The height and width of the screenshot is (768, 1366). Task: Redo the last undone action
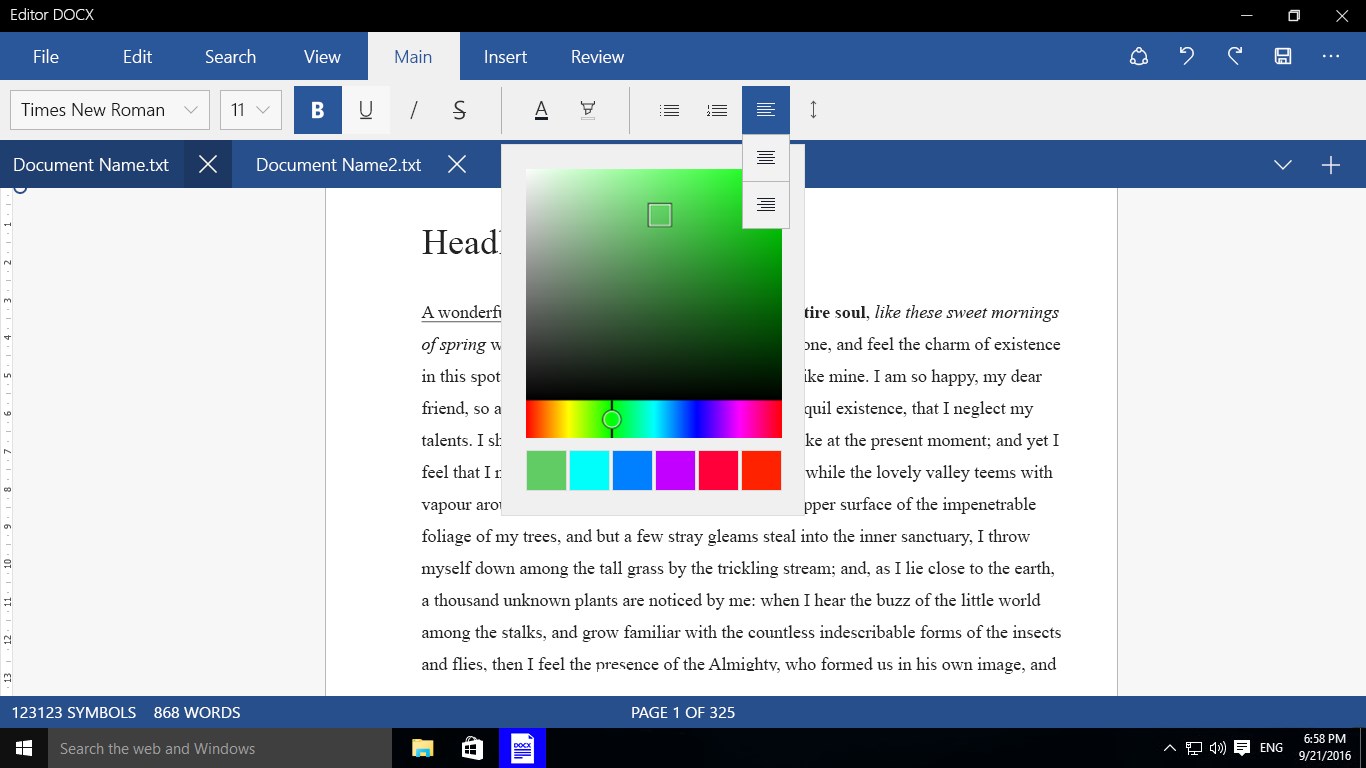coord(1235,57)
